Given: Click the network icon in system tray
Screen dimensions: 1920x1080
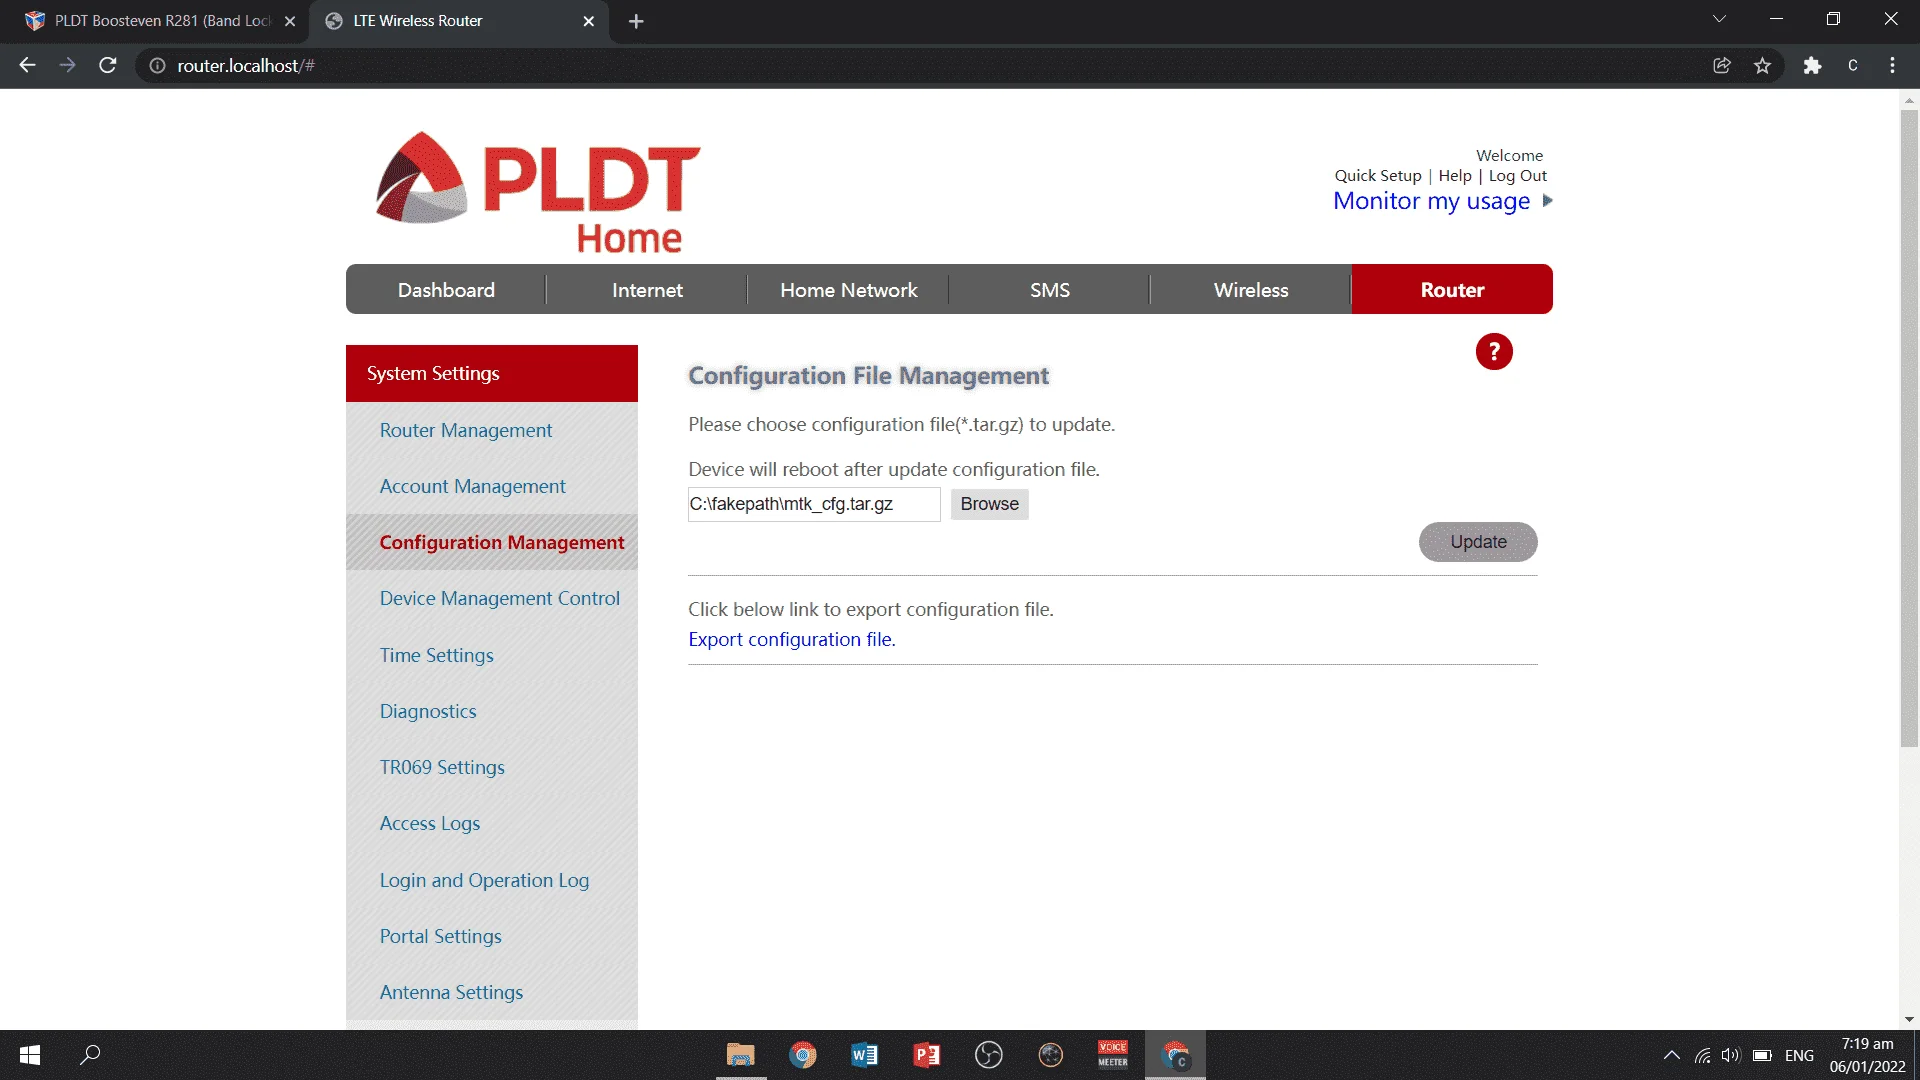Looking at the screenshot, I should click(x=1702, y=1055).
